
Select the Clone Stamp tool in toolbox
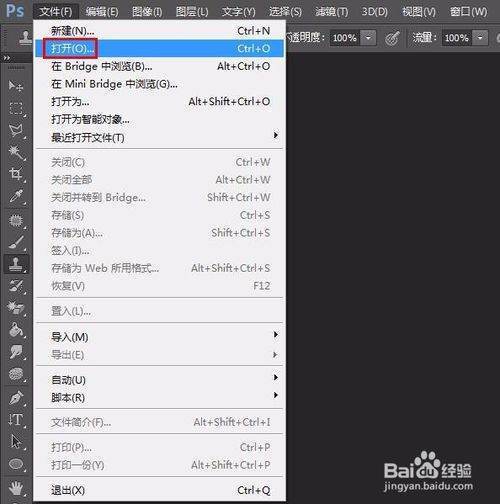(16, 264)
